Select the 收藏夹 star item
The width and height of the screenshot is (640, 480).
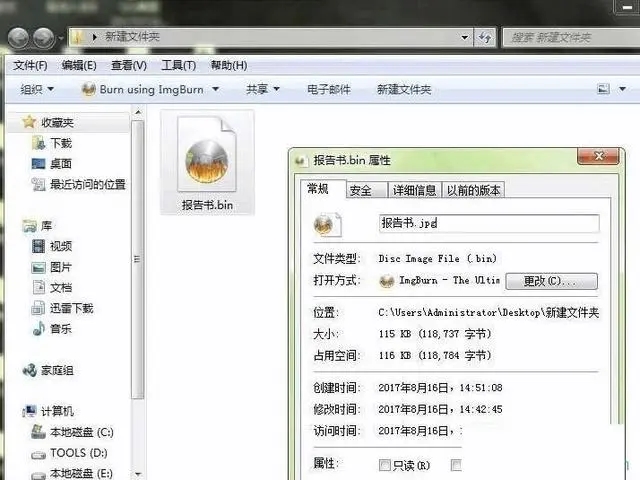tap(48, 122)
